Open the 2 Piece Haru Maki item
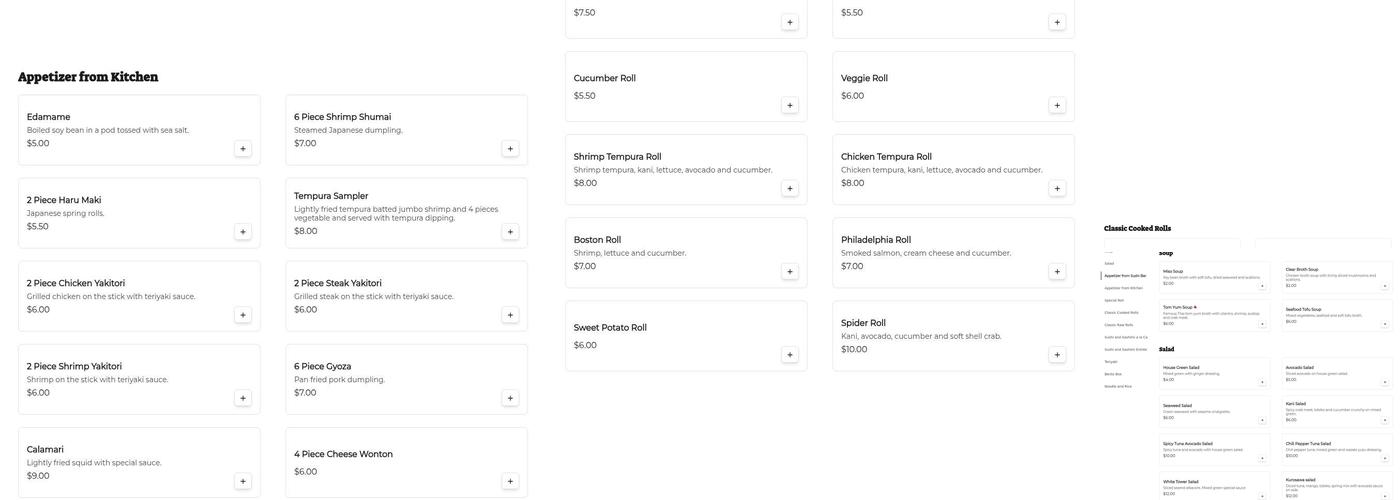The image size is (1400, 500). (64, 200)
